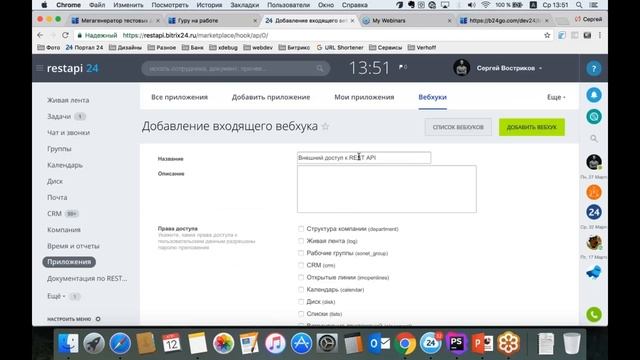Mark page as favorite with star icon
Image resolution: width=640 pixels, height=360 pixels.
click(x=325, y=127)
